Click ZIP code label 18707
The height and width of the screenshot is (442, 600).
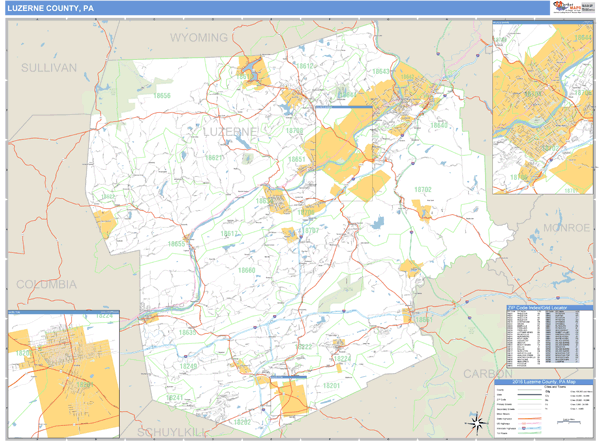coord(310,231)
